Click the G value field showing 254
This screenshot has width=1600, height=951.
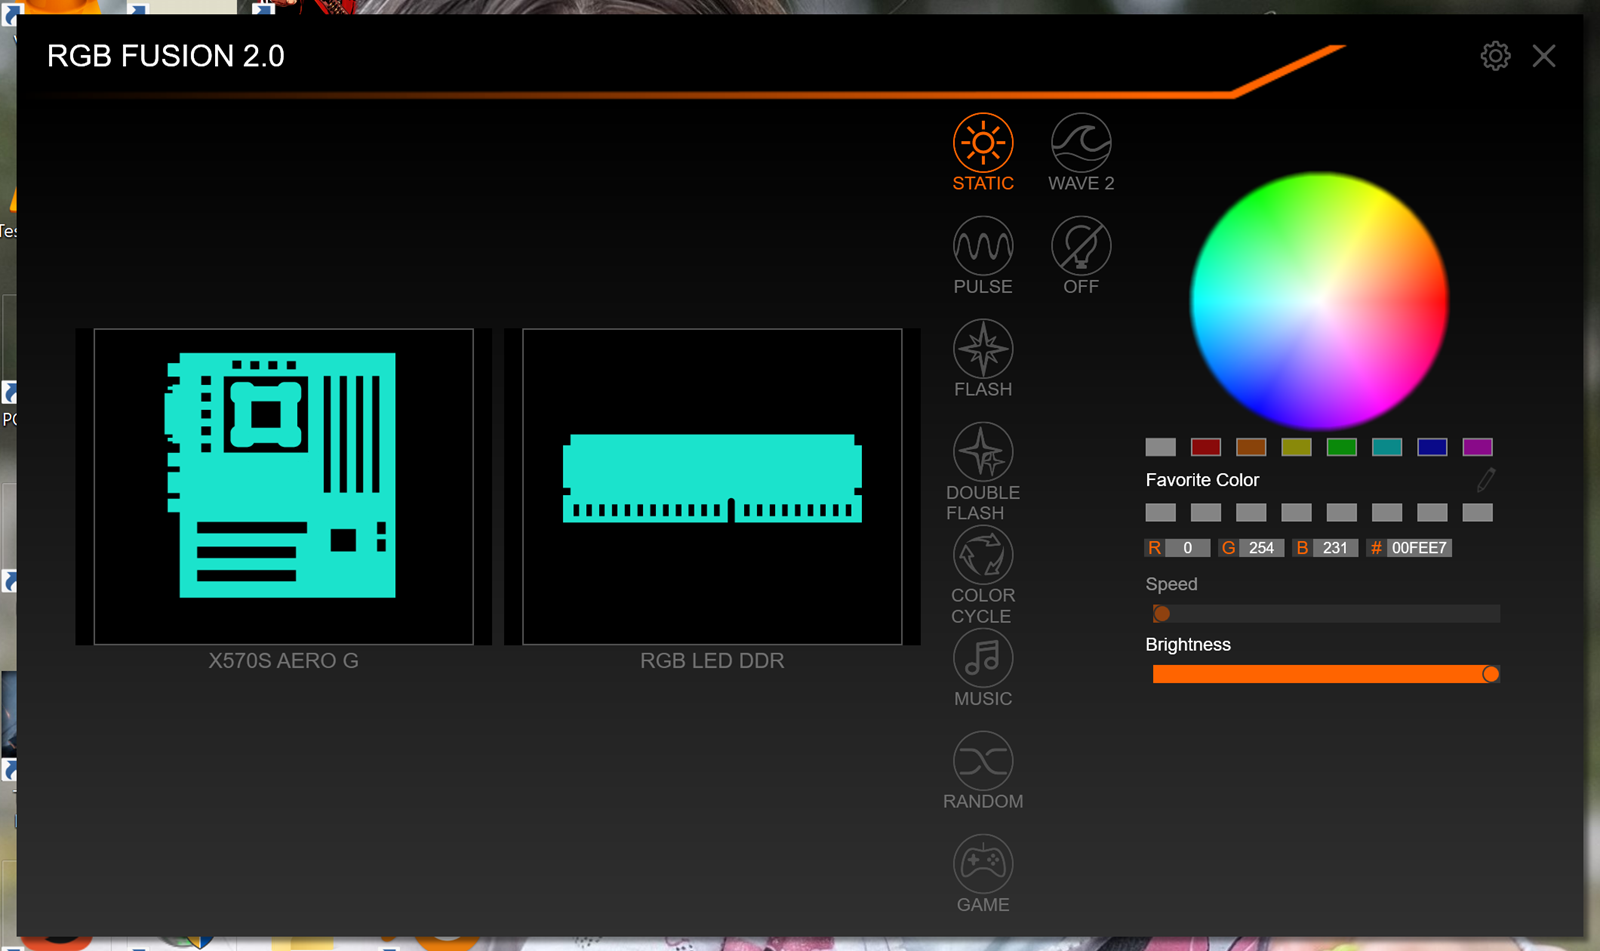1262,548
